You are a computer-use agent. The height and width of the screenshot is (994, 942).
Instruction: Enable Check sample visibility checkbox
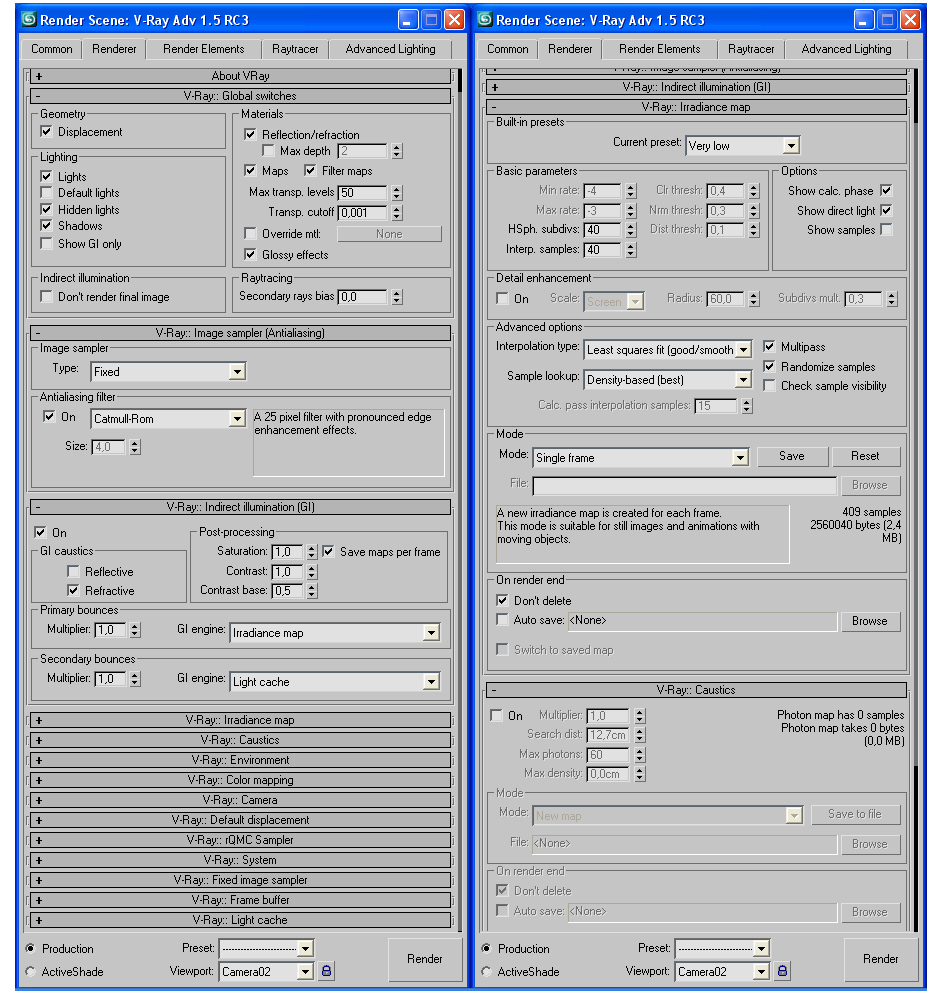[769, 385]
